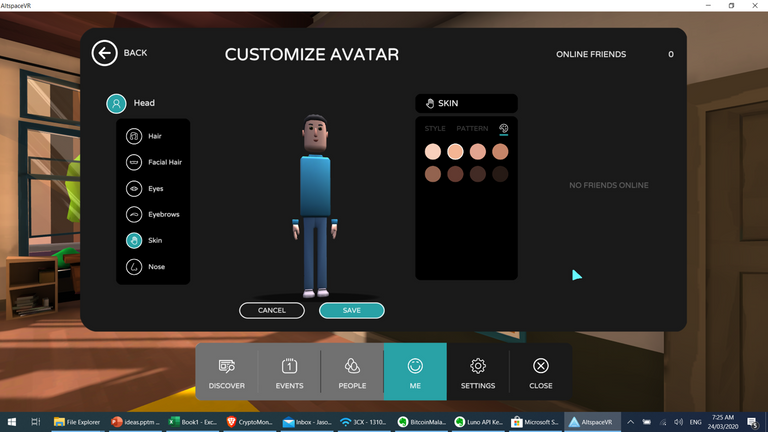Switch to the Inbox mail taskbar item

point(308,422)
